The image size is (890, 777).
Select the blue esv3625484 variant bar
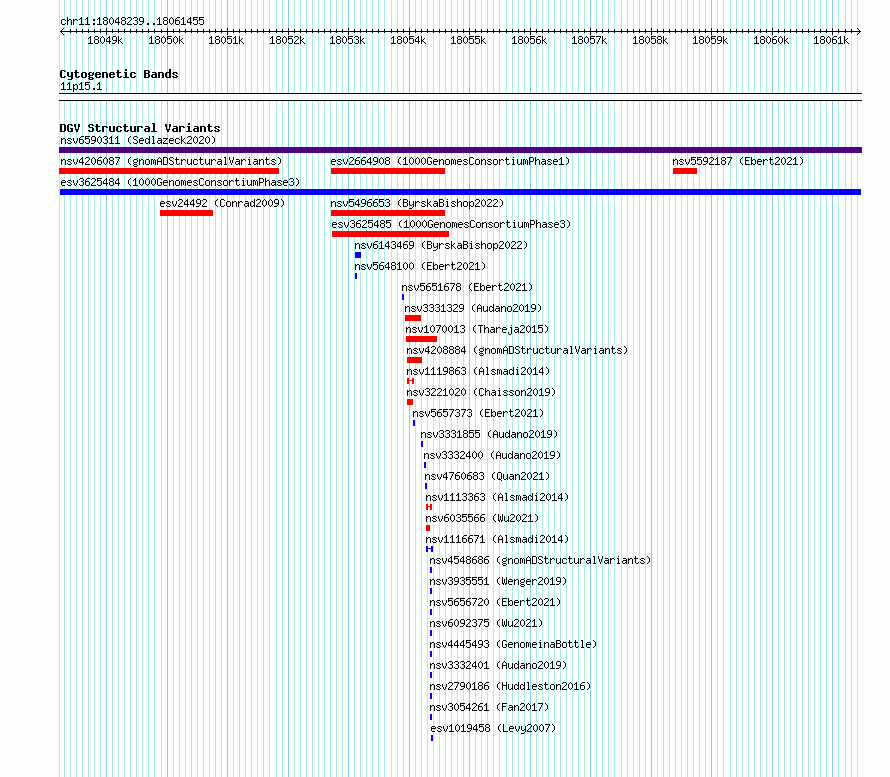point(460,192)
